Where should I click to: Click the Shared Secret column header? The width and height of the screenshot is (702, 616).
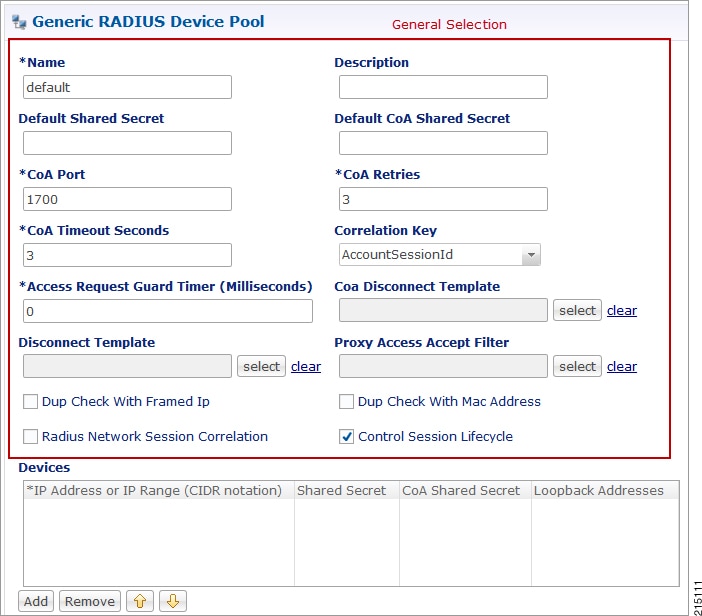(x=347, y=490)
